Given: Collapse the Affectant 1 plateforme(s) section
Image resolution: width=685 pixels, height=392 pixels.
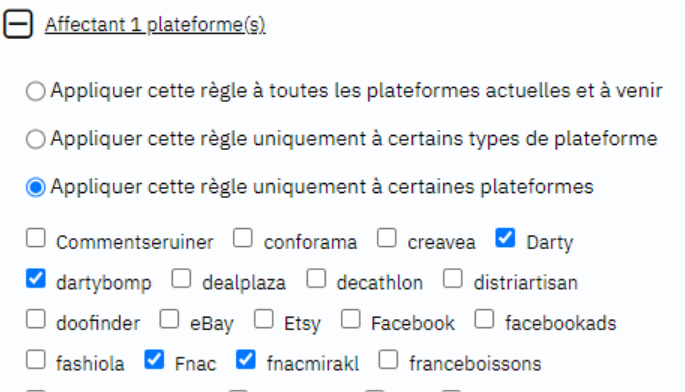Looking at the screenshot, I should (18, 24).
